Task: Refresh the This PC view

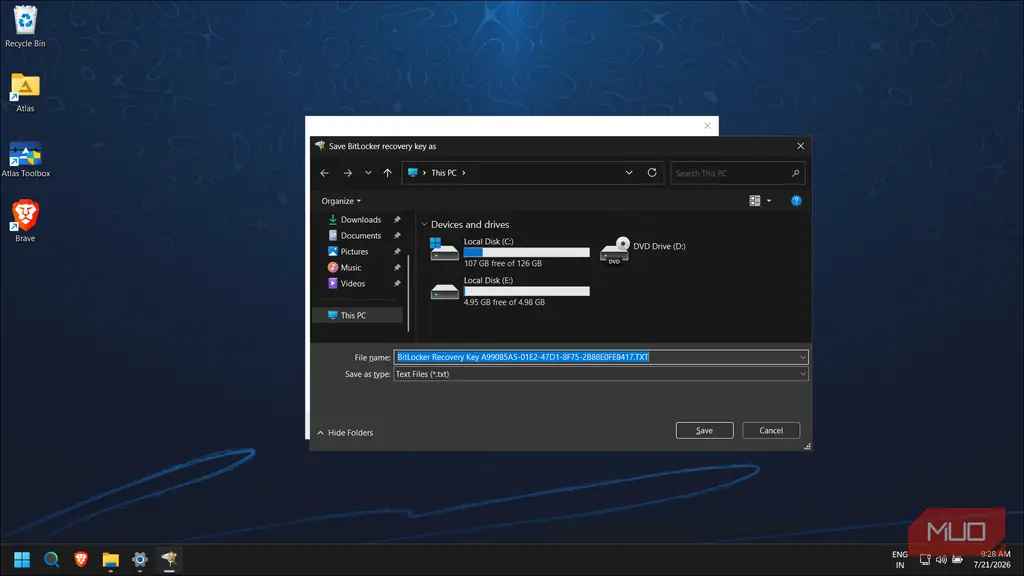Action: pyautogui.click(x=652, y=173)
